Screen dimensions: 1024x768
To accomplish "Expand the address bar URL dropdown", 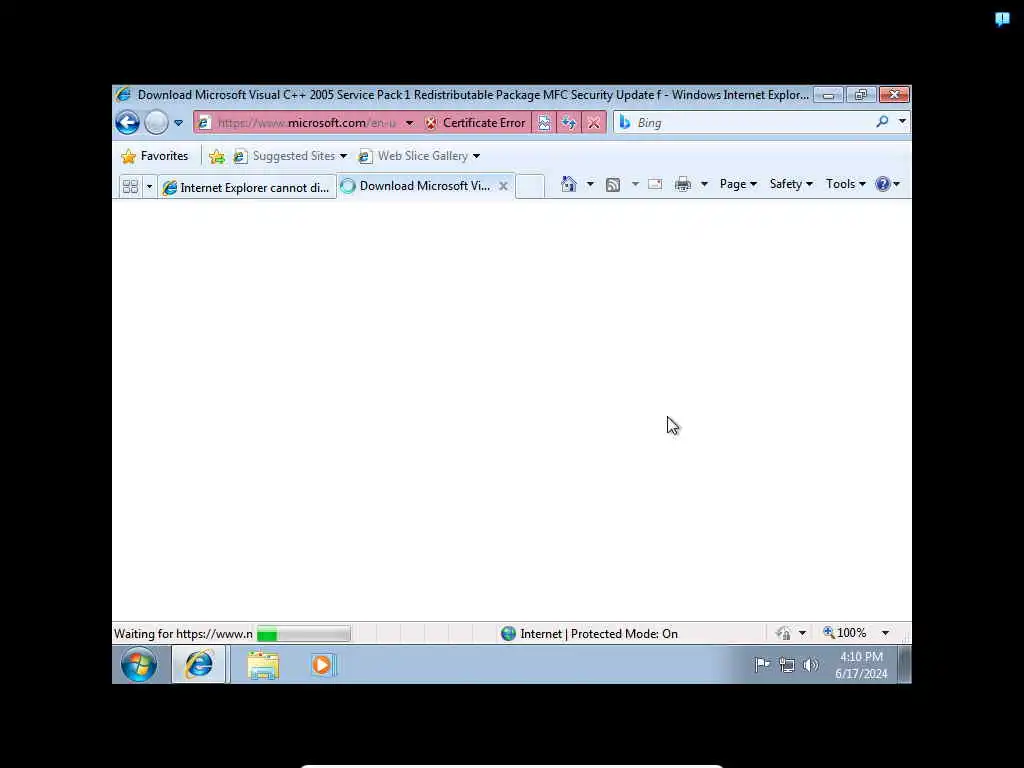I will point(409,123).
